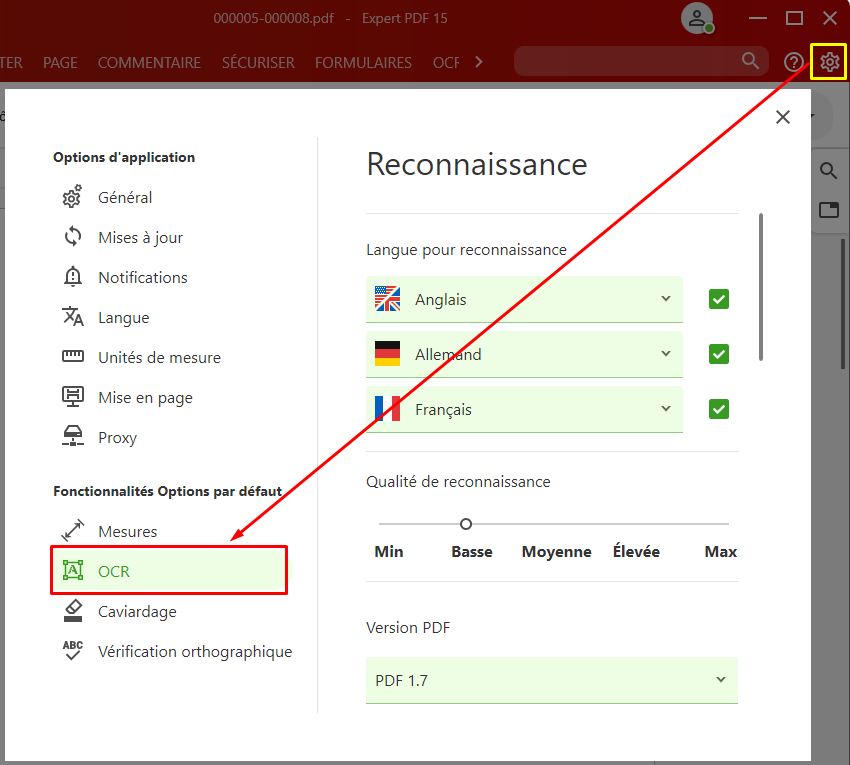
Task: Set recognition quality to Max
Action: [720, 551]
